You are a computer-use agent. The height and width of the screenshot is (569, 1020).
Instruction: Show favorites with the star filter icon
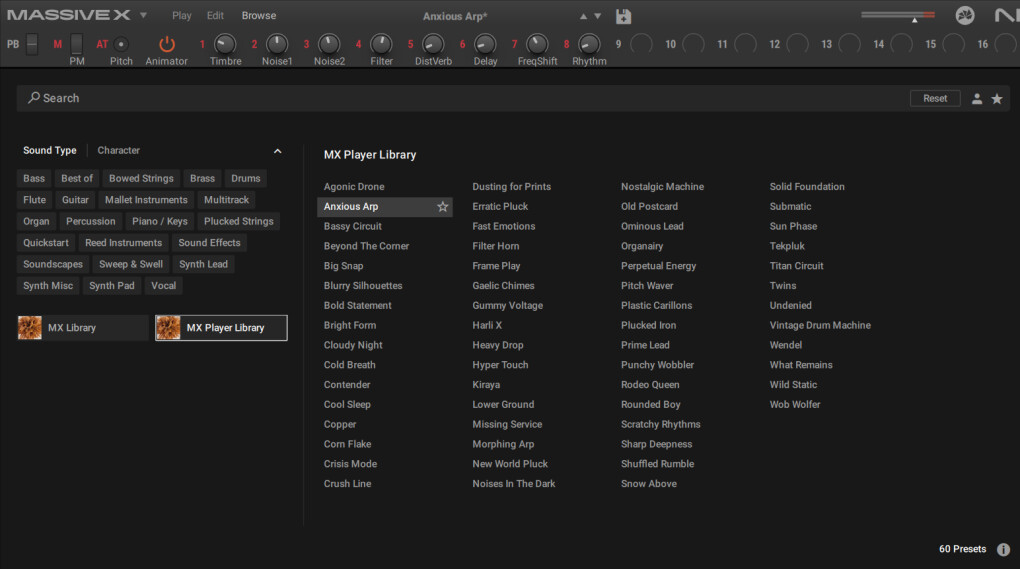point(997,99)
